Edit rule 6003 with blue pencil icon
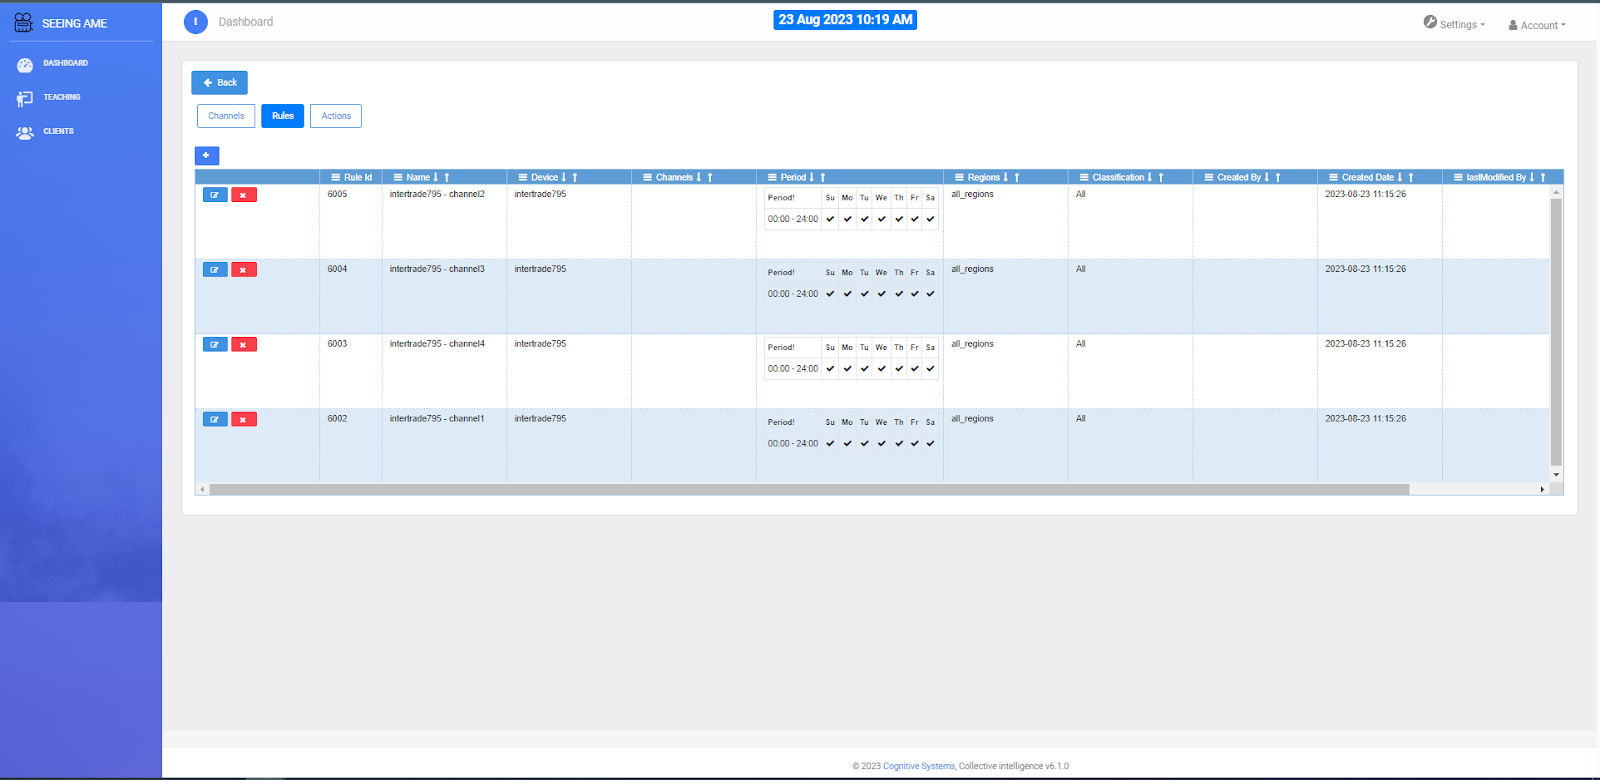Screen dimensions: 1600x780 (x=215, y=345)
